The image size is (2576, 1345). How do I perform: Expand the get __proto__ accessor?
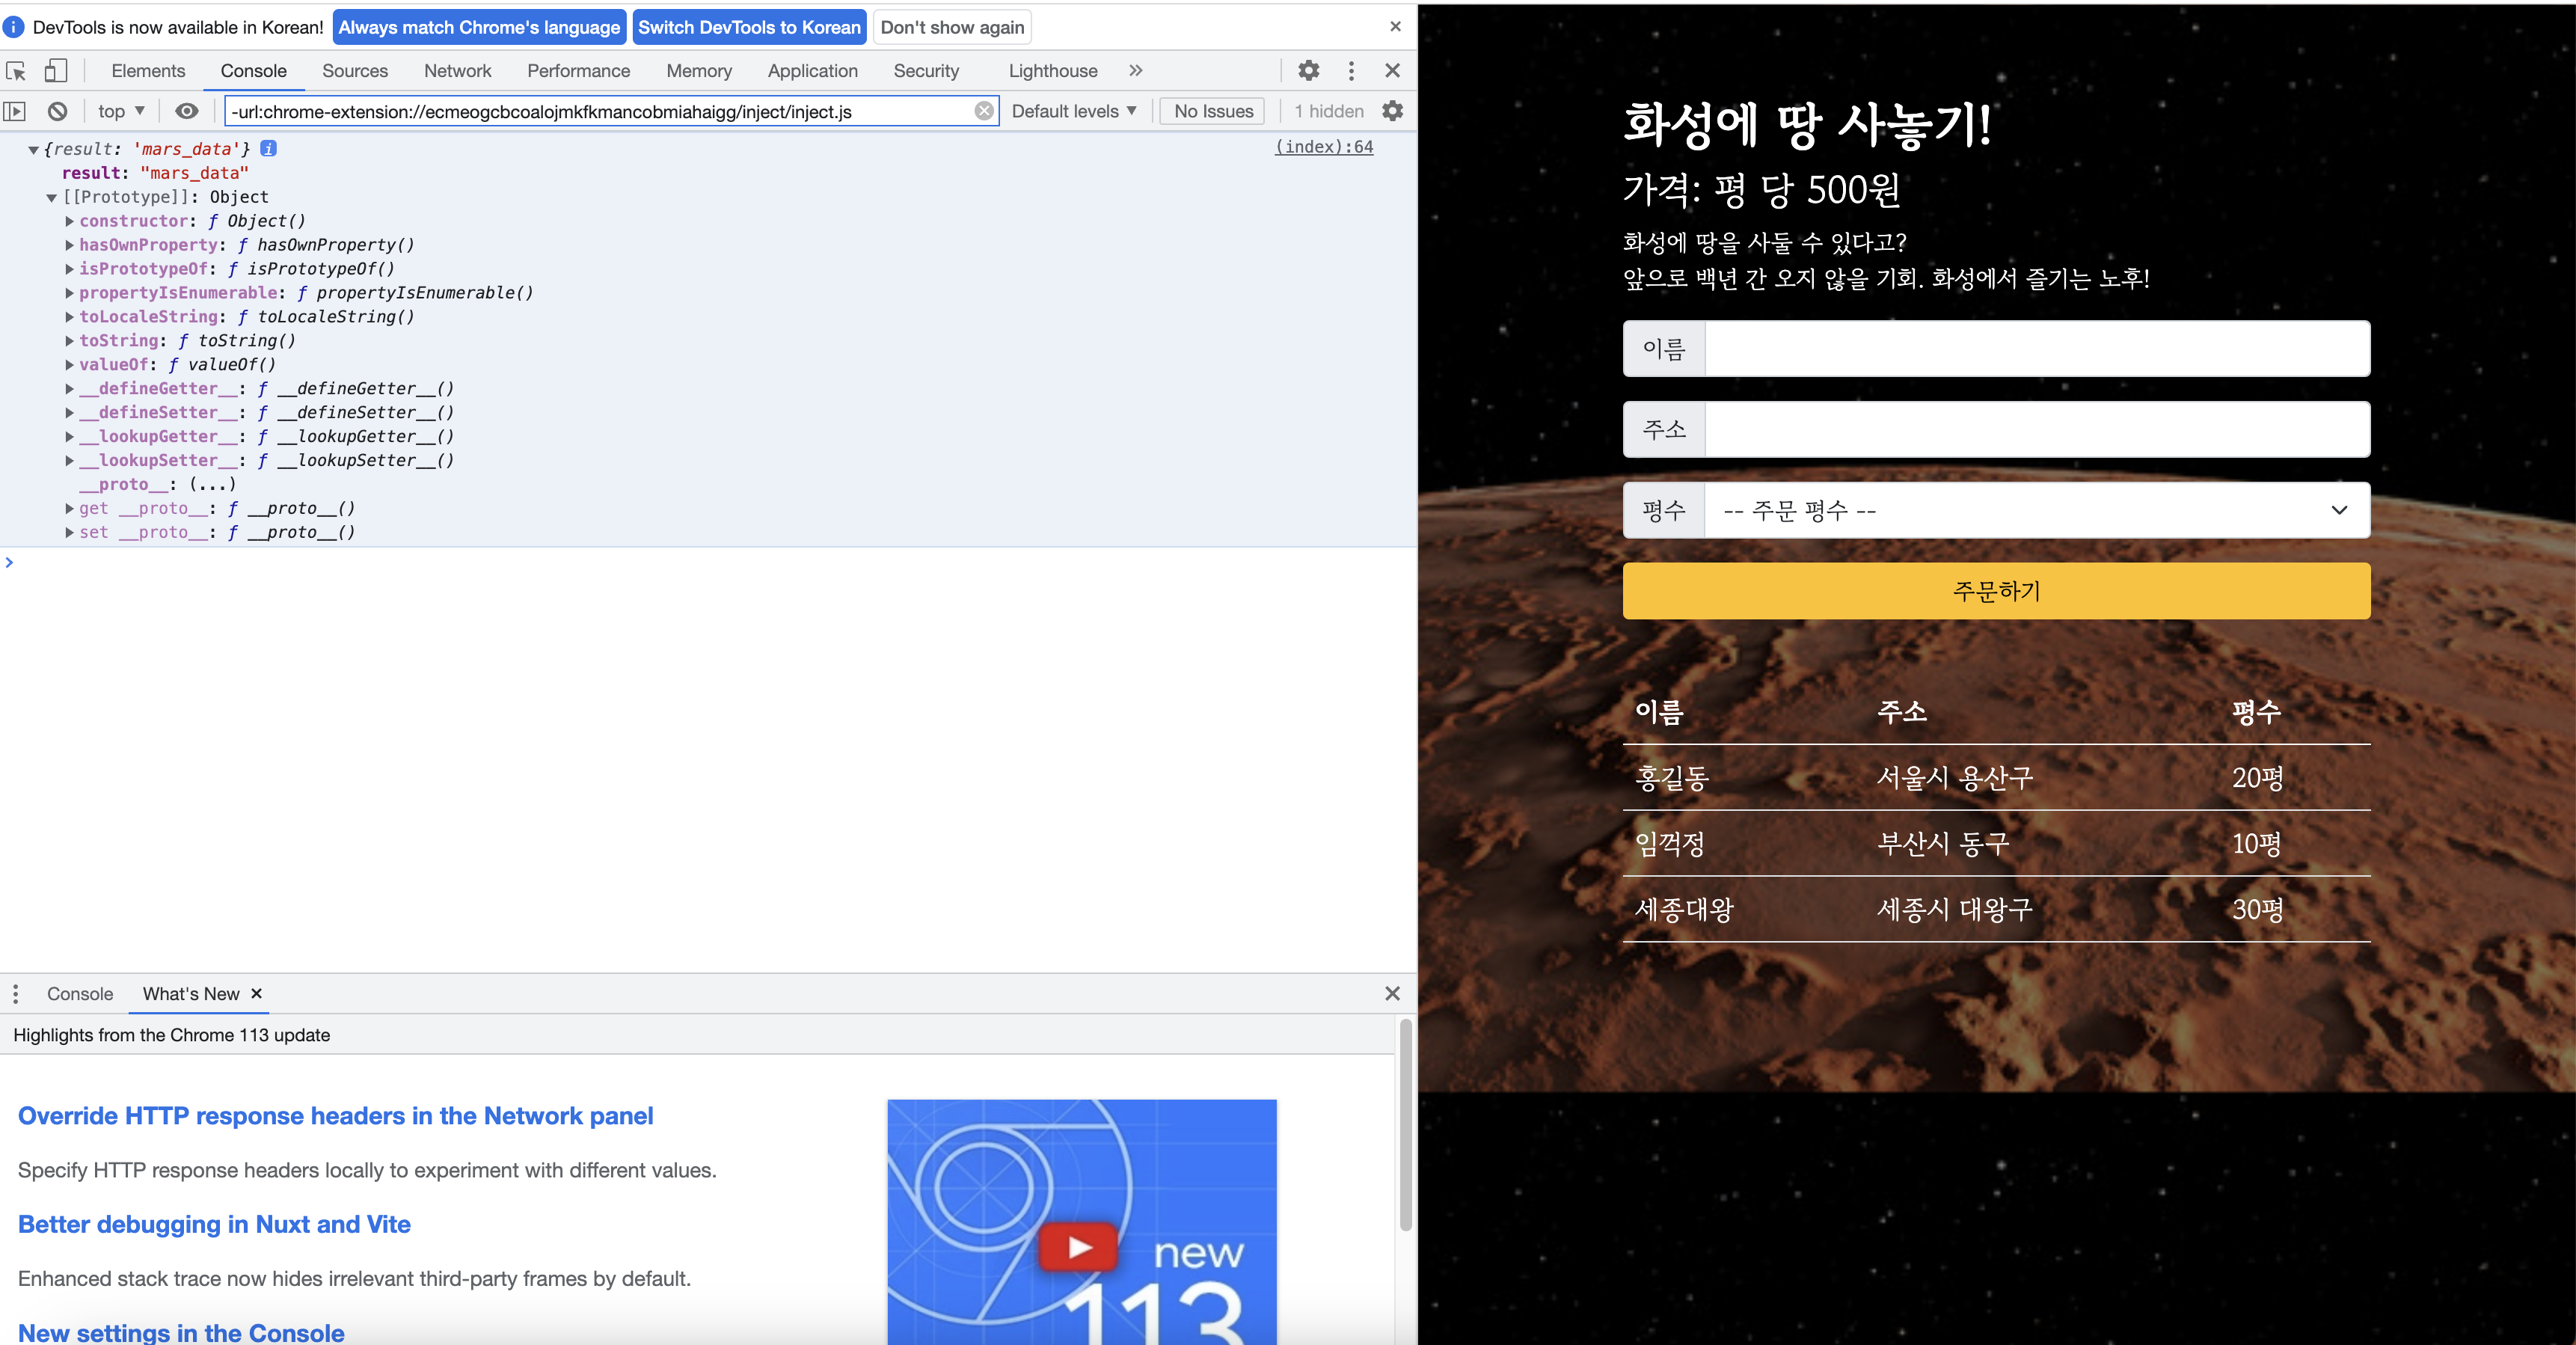69,509
